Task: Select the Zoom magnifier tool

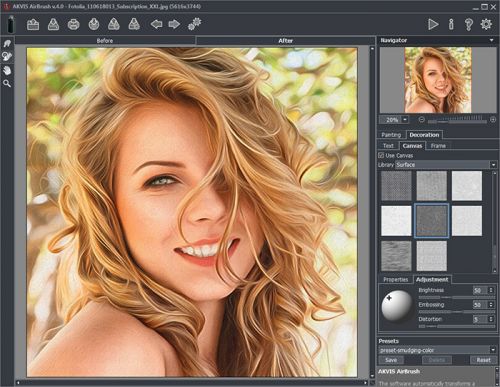Action: pyautogui.click(x=7, y=83)
